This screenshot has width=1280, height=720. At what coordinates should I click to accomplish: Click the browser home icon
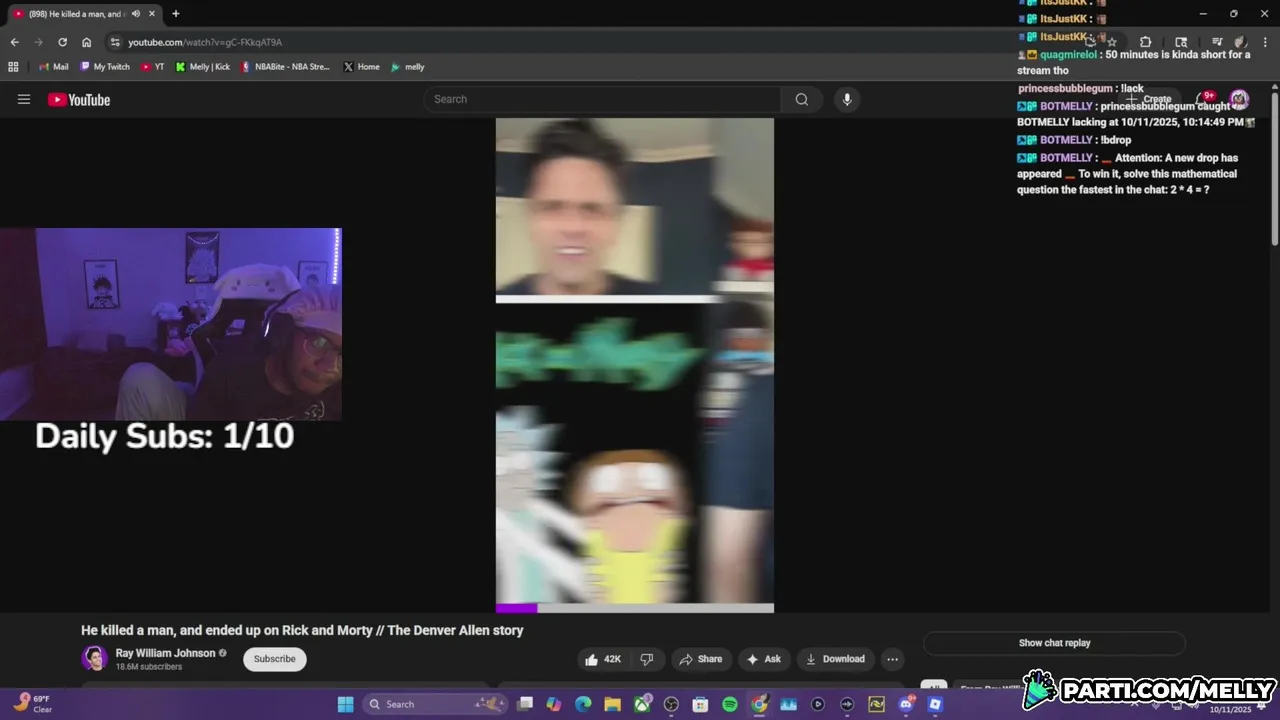(x=86, y=42)
